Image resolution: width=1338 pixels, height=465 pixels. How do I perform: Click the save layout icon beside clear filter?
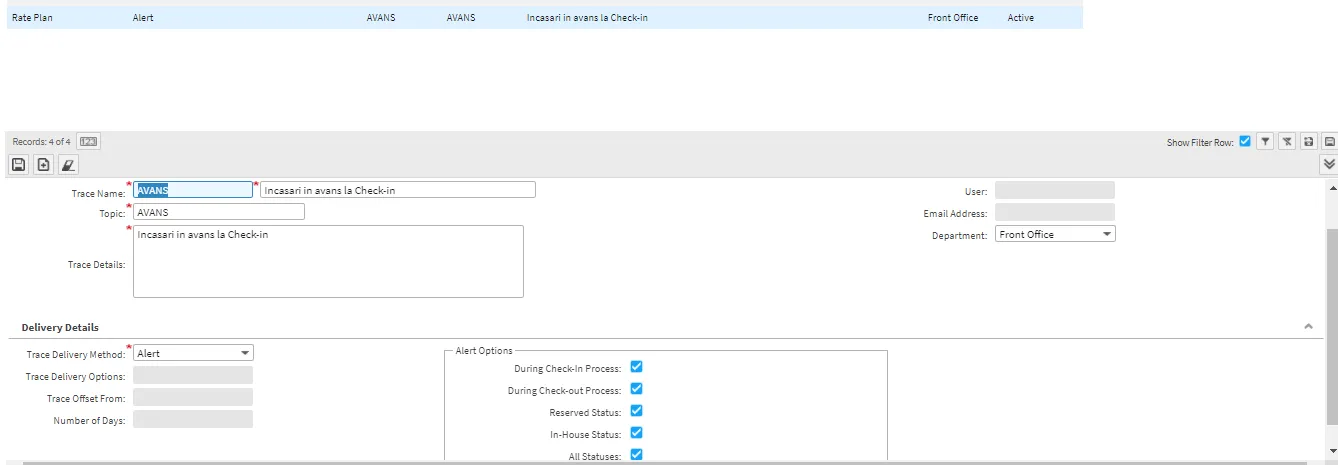(1308, 142)
